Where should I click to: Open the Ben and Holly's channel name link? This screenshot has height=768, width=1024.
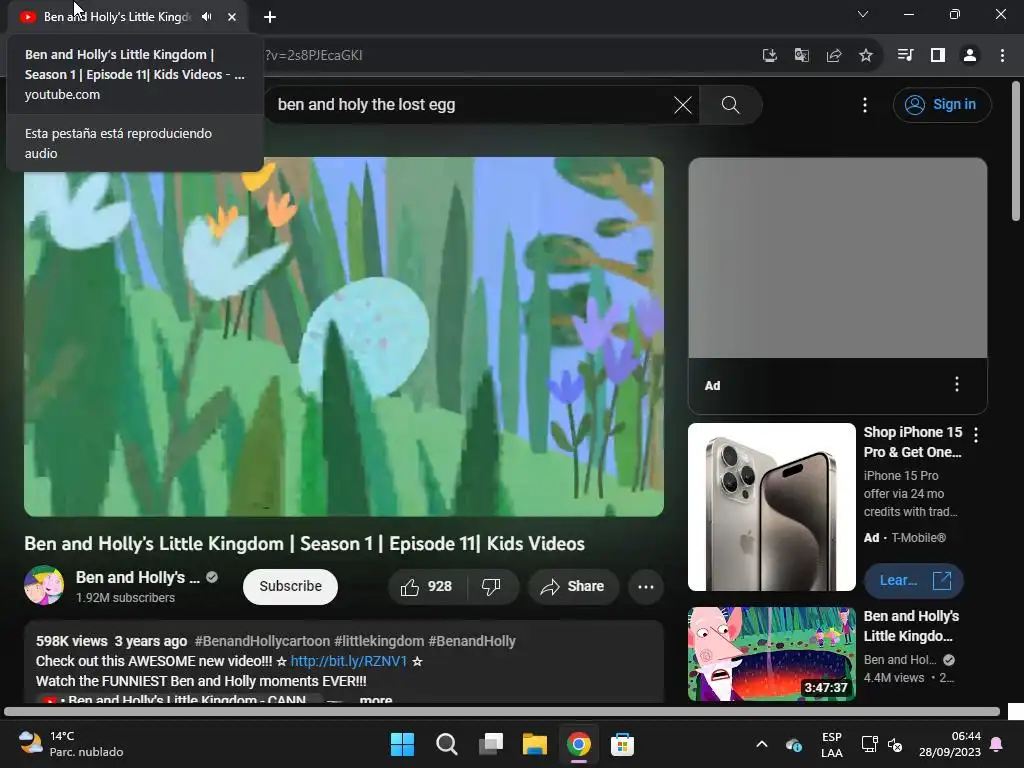(x=138, y=577)
